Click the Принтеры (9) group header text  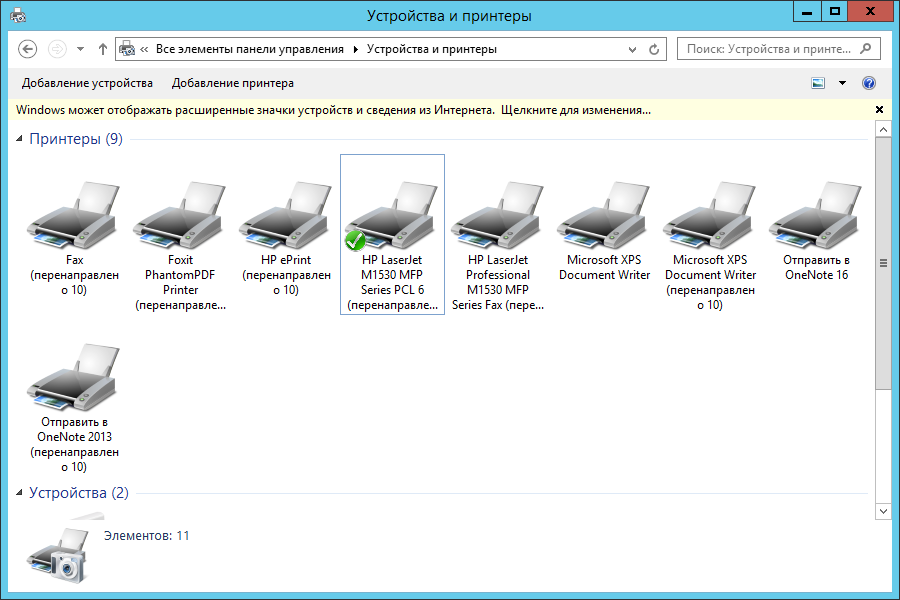(x=76, y=139)
